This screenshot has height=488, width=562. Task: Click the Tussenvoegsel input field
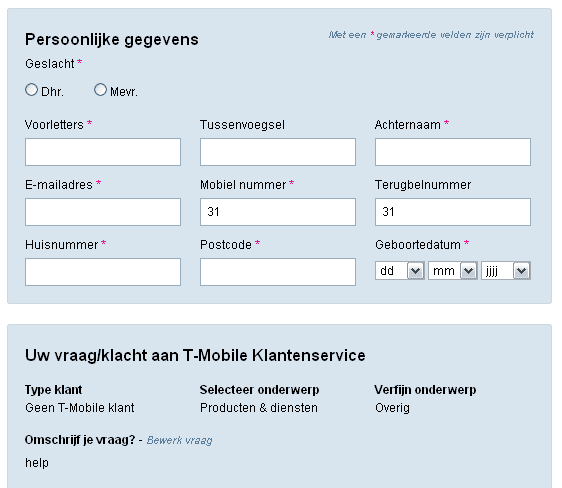click(x=278, y=152)
